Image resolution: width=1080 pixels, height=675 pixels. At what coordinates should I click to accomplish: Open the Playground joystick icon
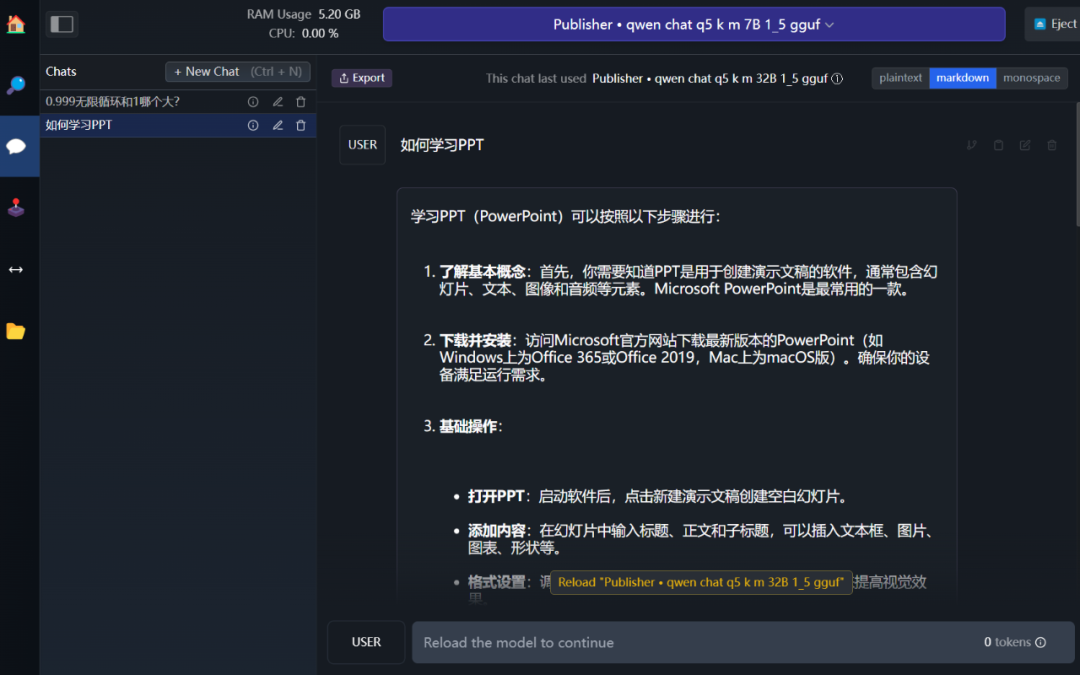point(15,207)
